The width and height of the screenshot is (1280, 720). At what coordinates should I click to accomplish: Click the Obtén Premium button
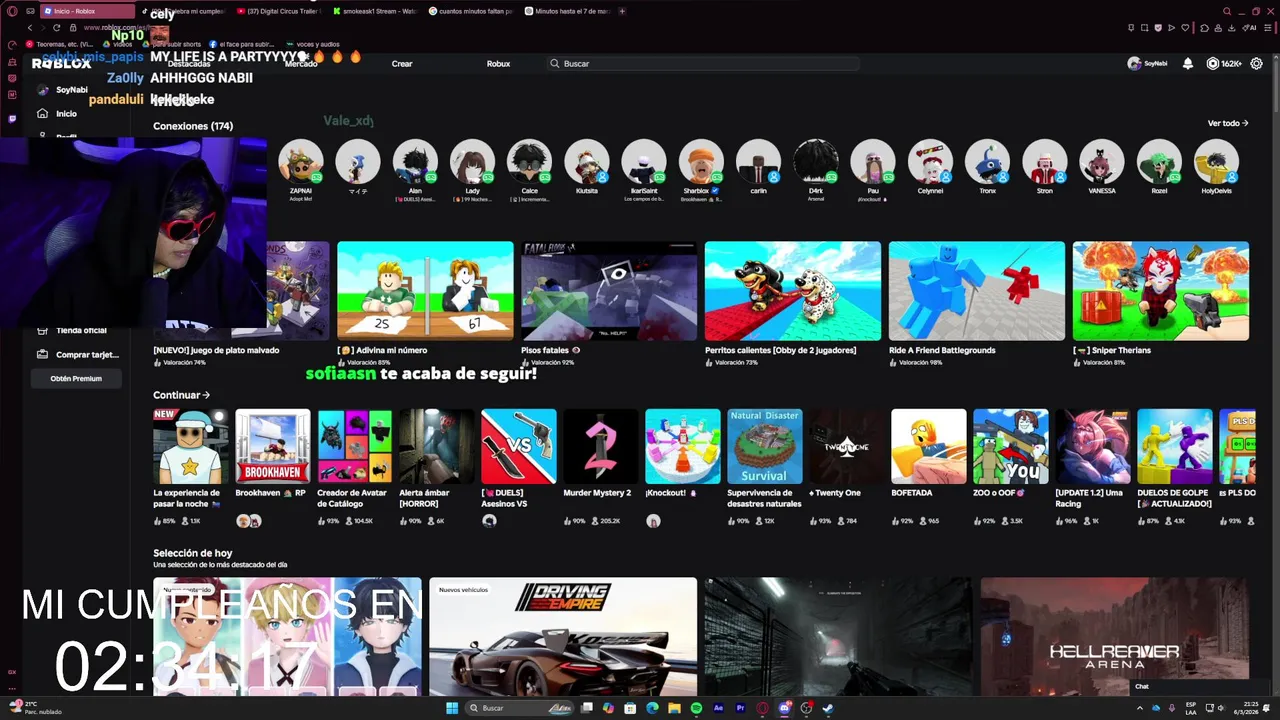click(x=76, y=378)
